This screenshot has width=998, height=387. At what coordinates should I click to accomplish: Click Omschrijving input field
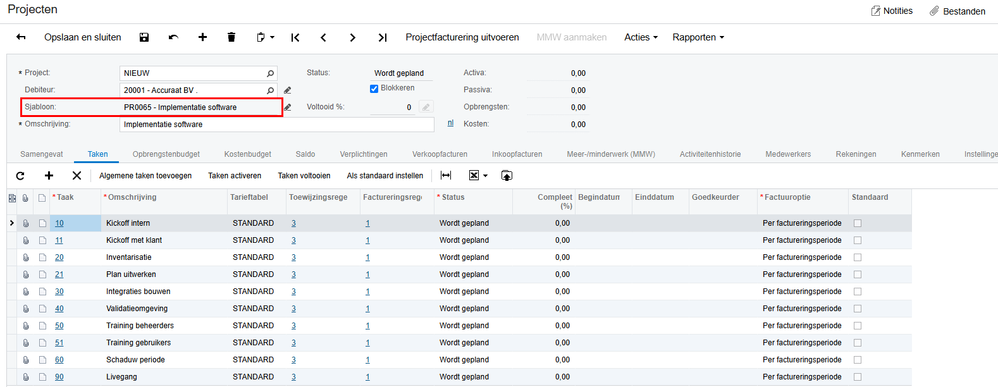(277, 125)
